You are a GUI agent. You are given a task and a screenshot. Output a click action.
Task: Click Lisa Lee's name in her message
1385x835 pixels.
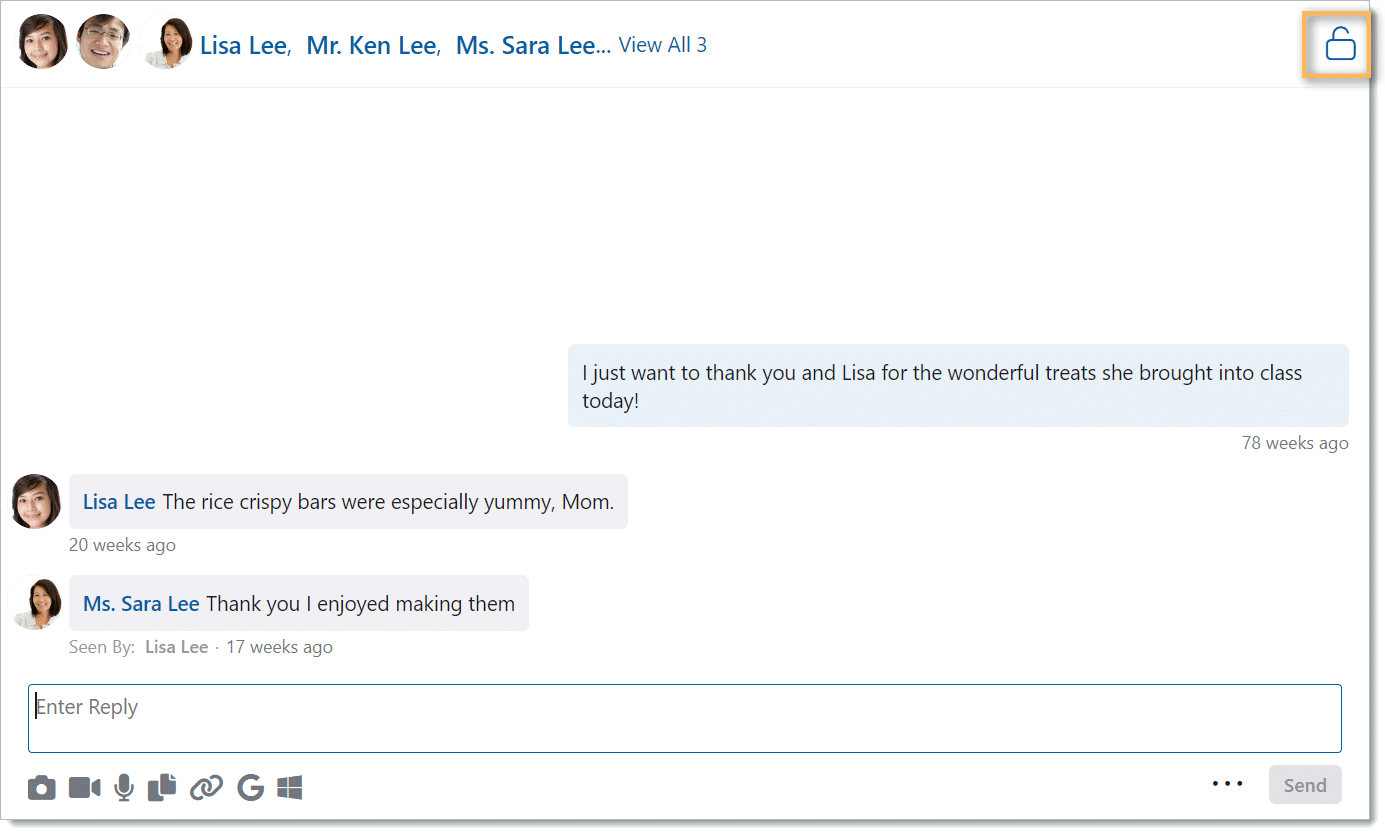click(119, 502)
